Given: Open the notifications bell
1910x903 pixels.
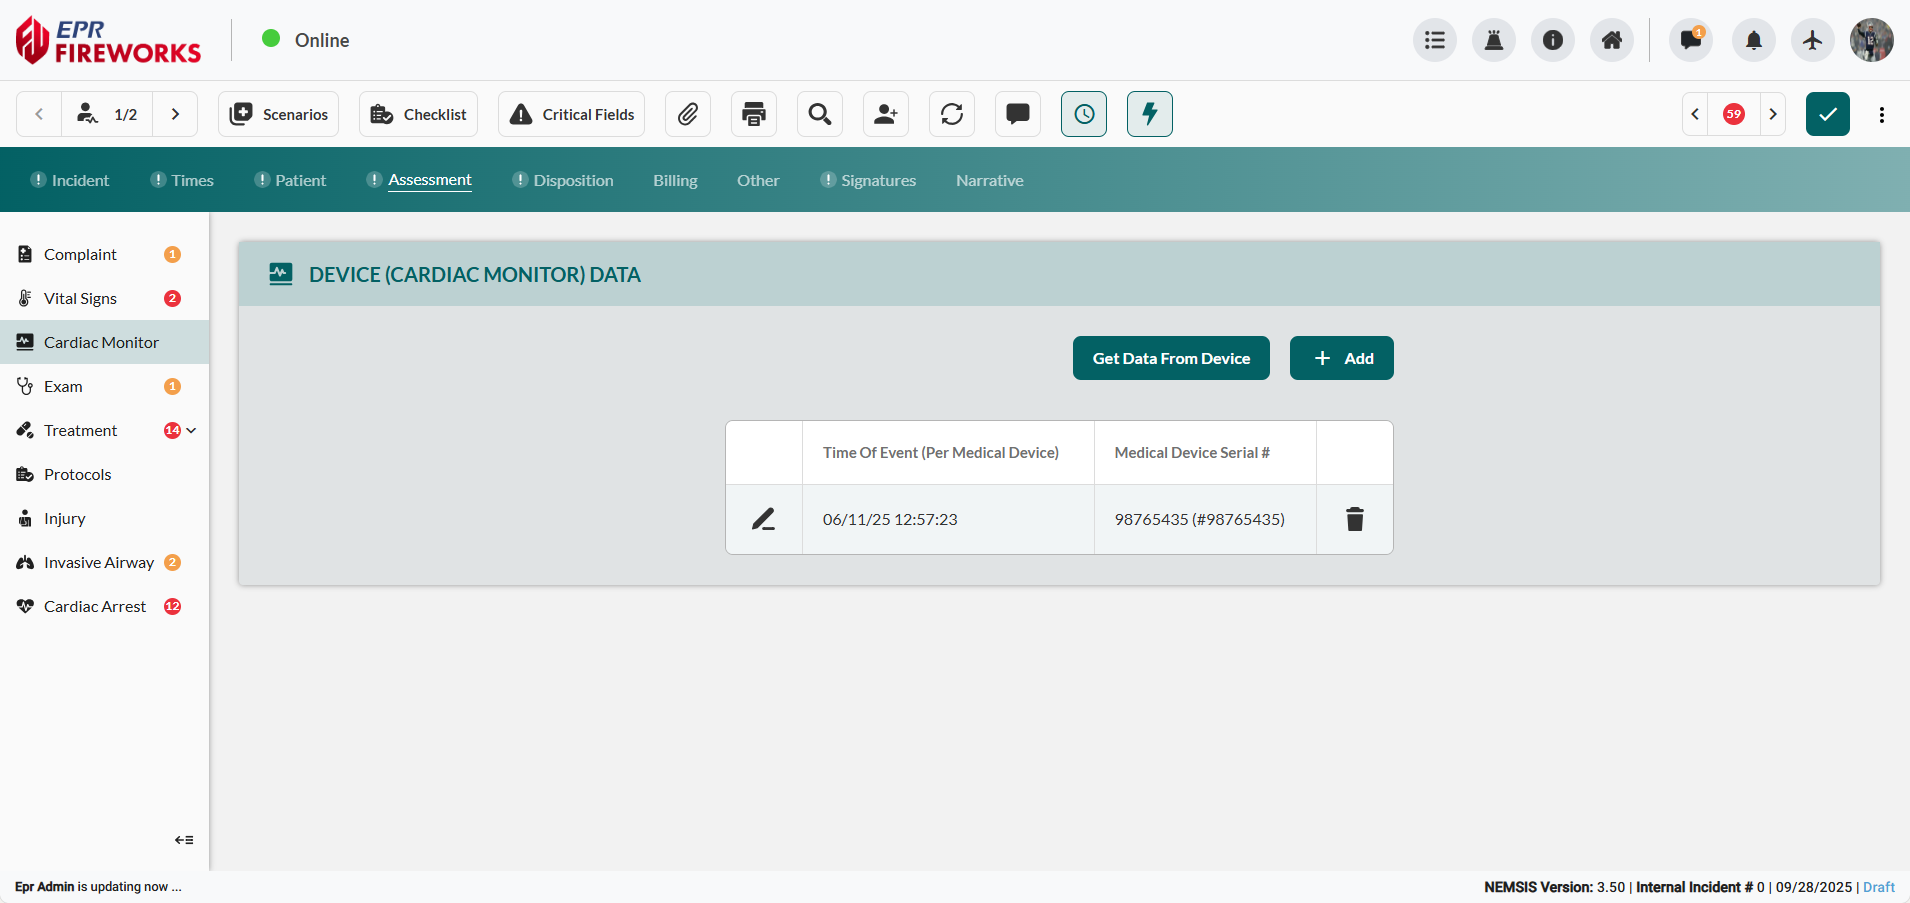Looking at the screenshot, I should click(x=1754, y=40).
